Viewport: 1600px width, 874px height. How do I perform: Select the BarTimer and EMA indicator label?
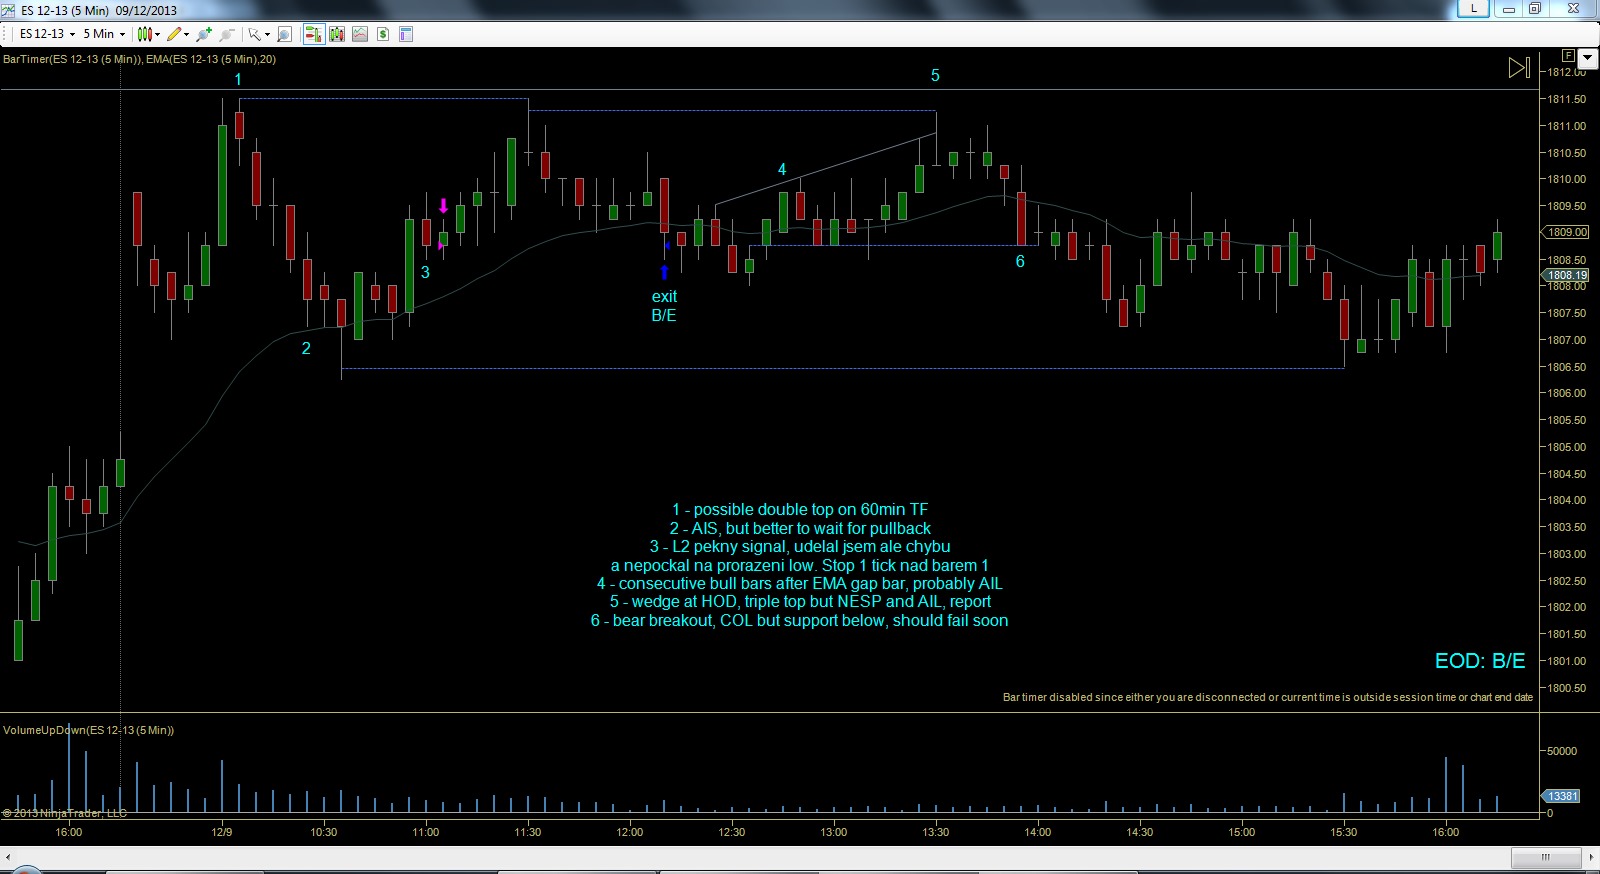pyautogui.click(x=139, y=59)
